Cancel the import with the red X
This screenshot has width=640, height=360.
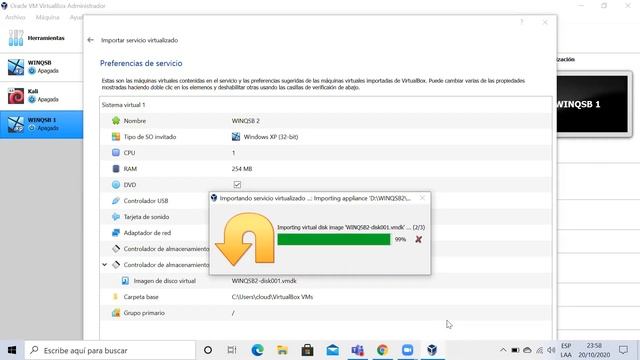418,240
